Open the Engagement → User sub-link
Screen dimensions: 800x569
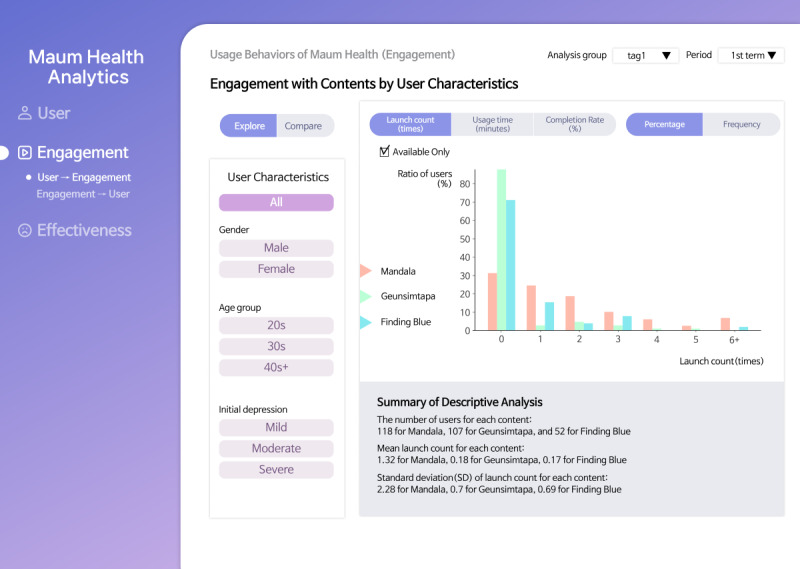83,194
